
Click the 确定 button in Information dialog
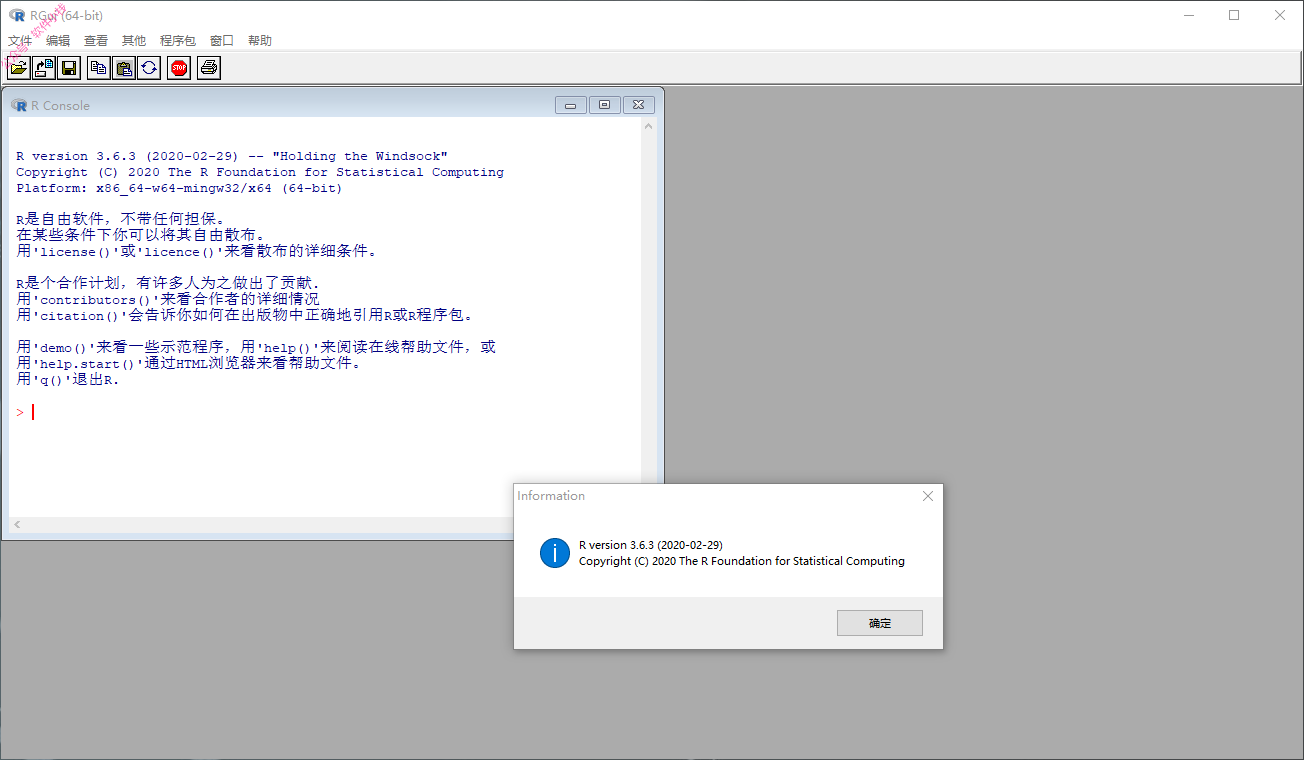(880, 623)
